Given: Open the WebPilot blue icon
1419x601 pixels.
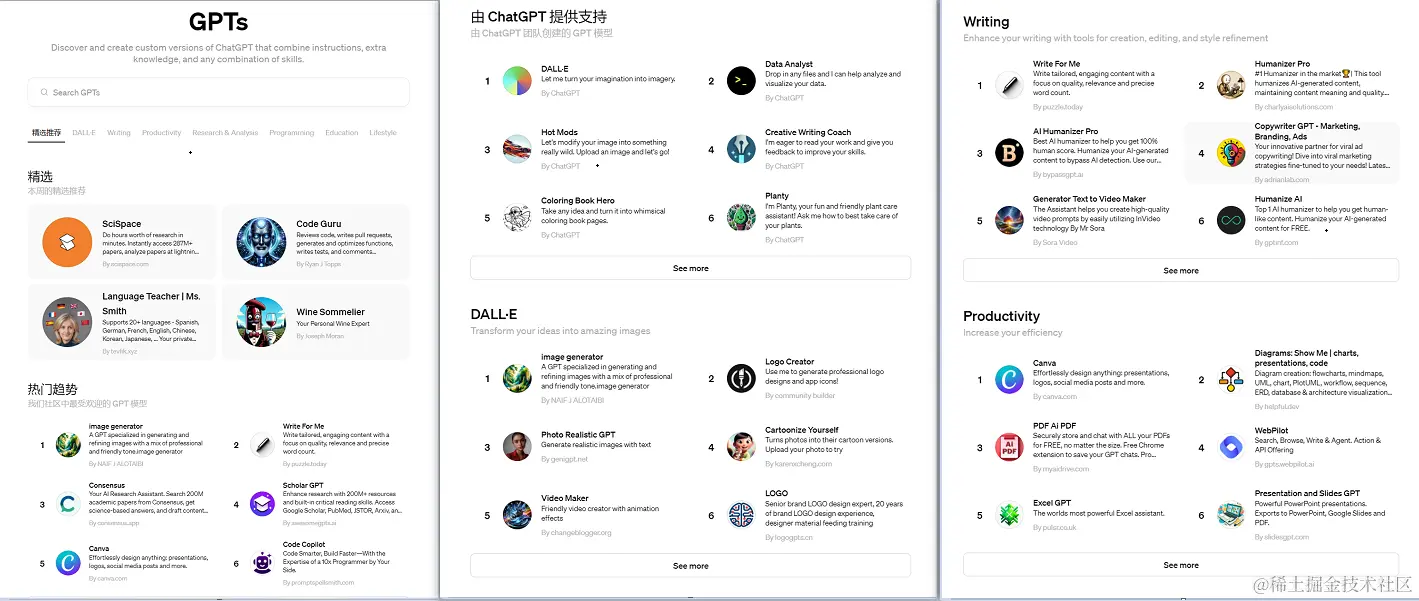Looking at the screenshot, I should click(x=1231, y=447).
